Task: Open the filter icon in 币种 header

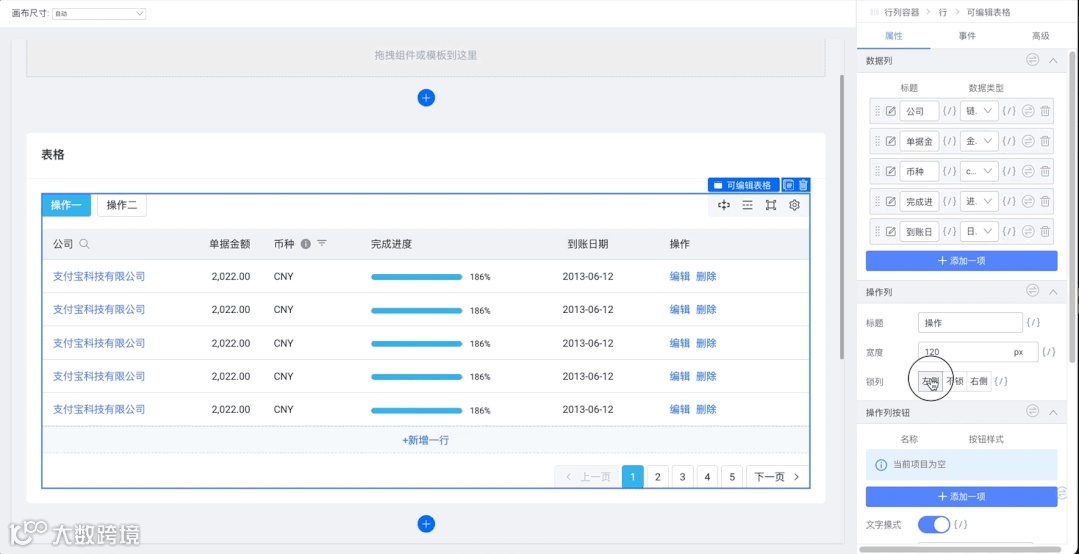Action: pos(321,244)
